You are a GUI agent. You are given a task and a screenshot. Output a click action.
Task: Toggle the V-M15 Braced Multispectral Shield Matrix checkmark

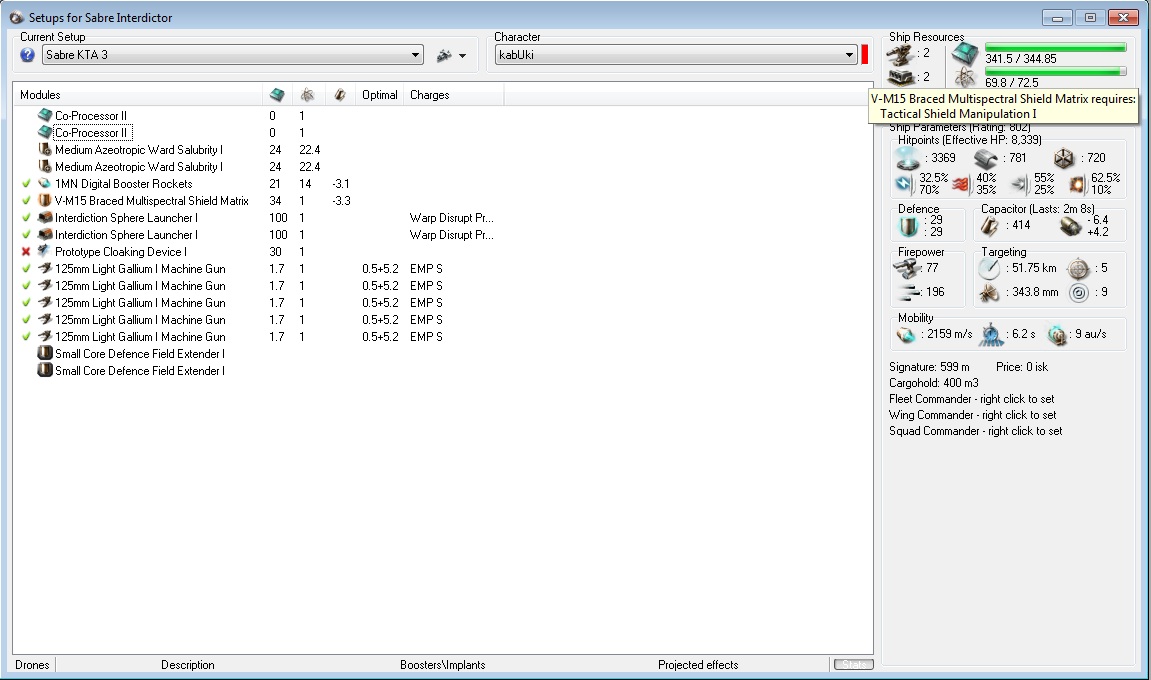tap(26, 200)
